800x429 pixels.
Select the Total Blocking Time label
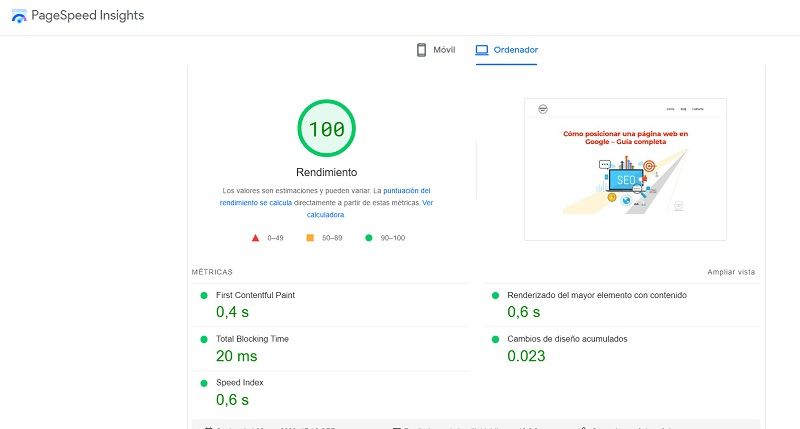pyautogui.click(x=253, y=339)
